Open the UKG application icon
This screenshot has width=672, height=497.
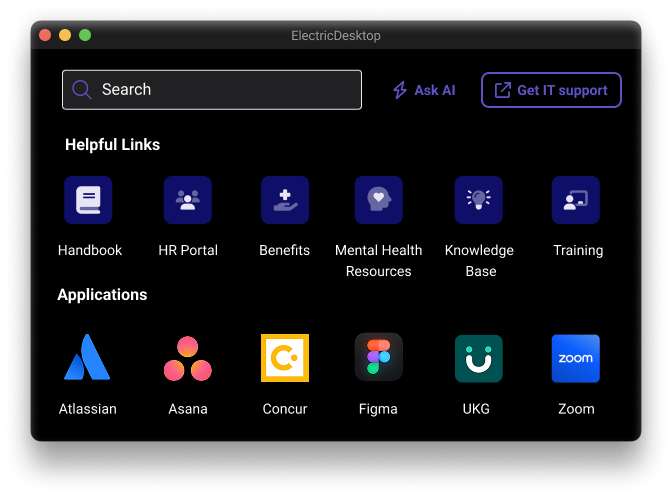479,358
